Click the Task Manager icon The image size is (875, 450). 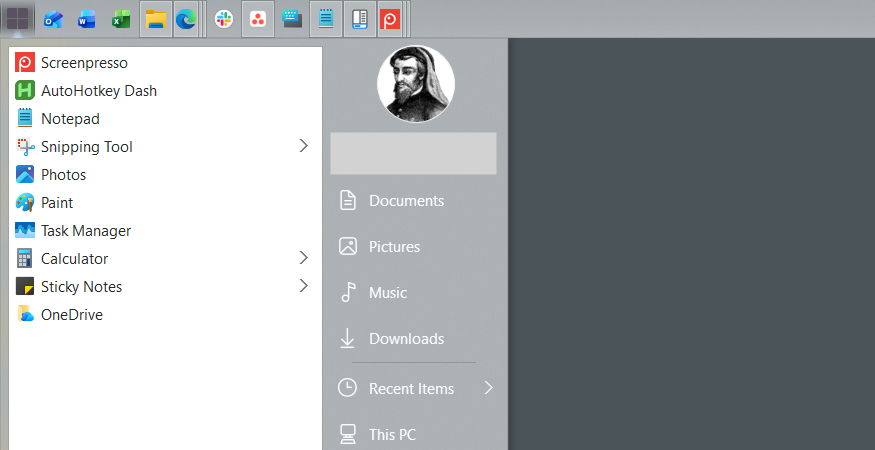coord(25,231)
